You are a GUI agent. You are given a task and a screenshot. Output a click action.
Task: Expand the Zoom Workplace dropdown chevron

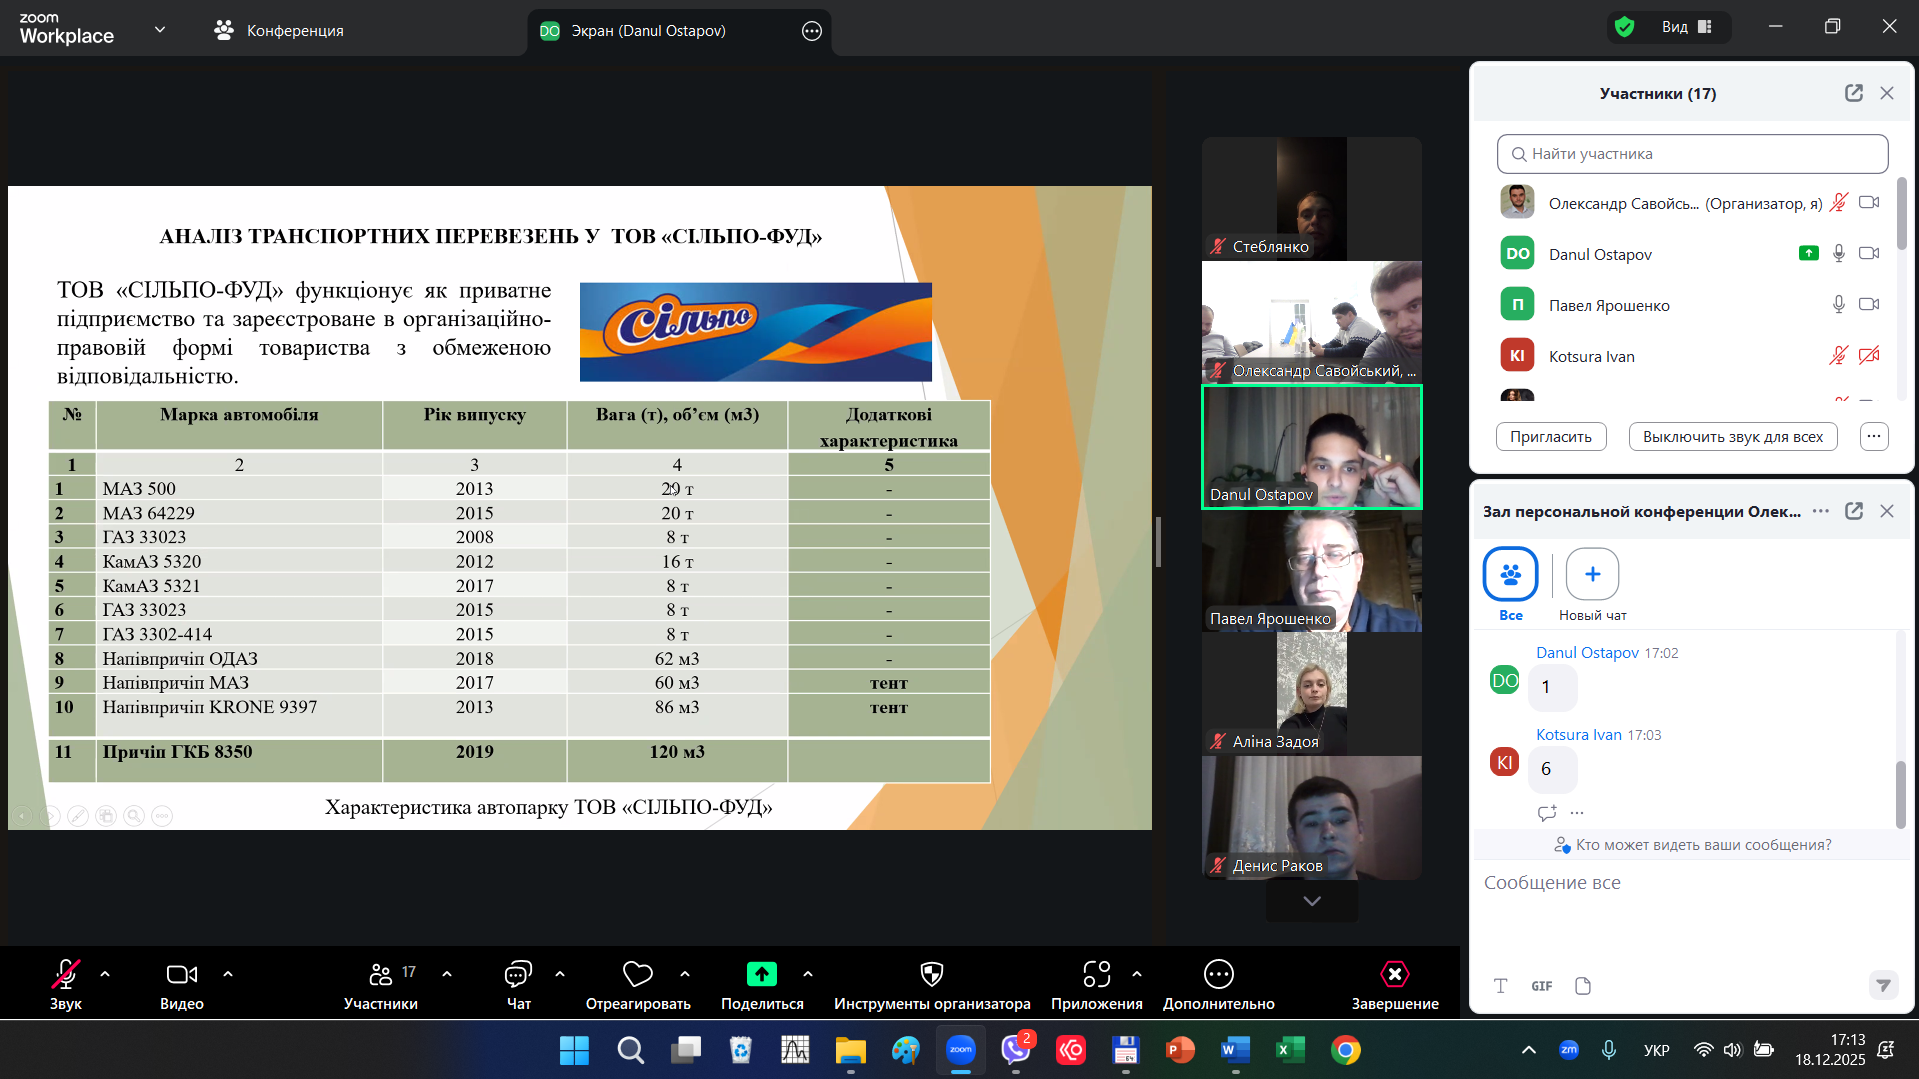[x=160, y=30]
